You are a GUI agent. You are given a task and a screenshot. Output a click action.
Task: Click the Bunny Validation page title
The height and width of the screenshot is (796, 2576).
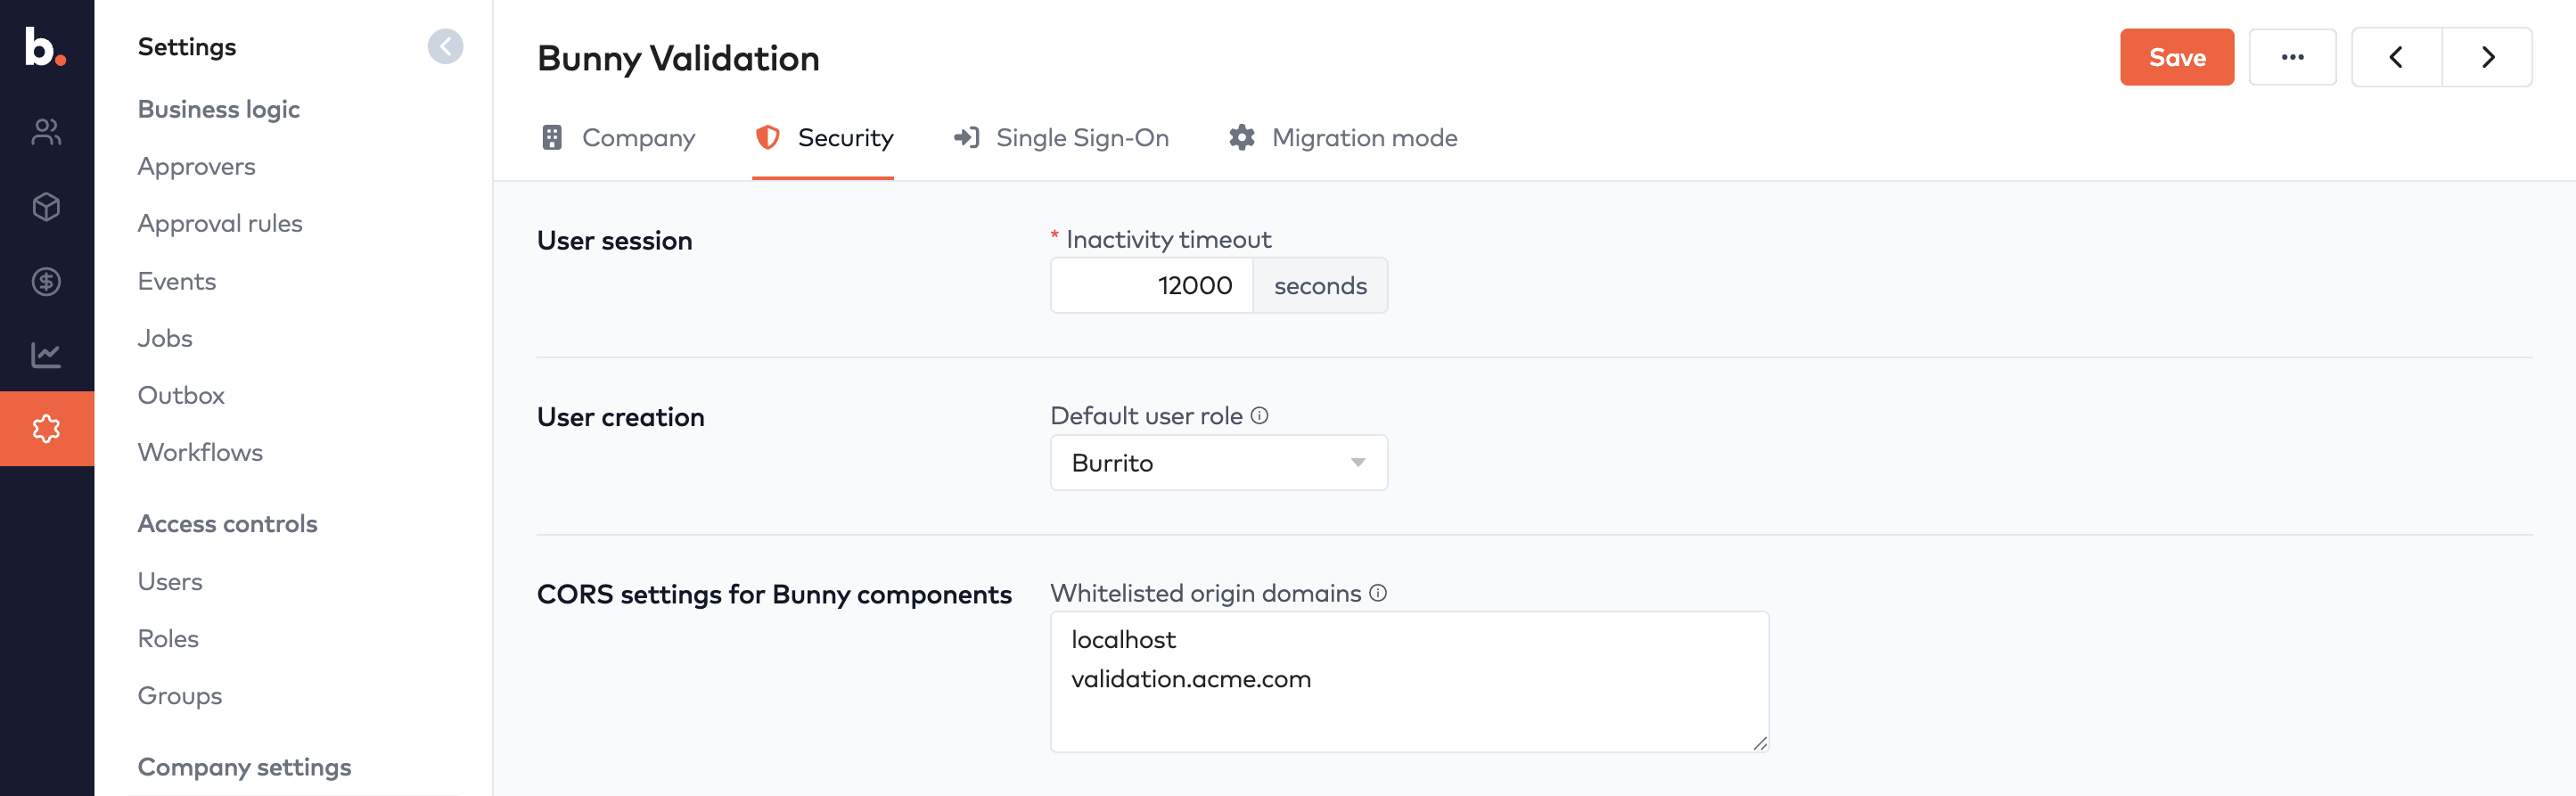pos(678,58)
